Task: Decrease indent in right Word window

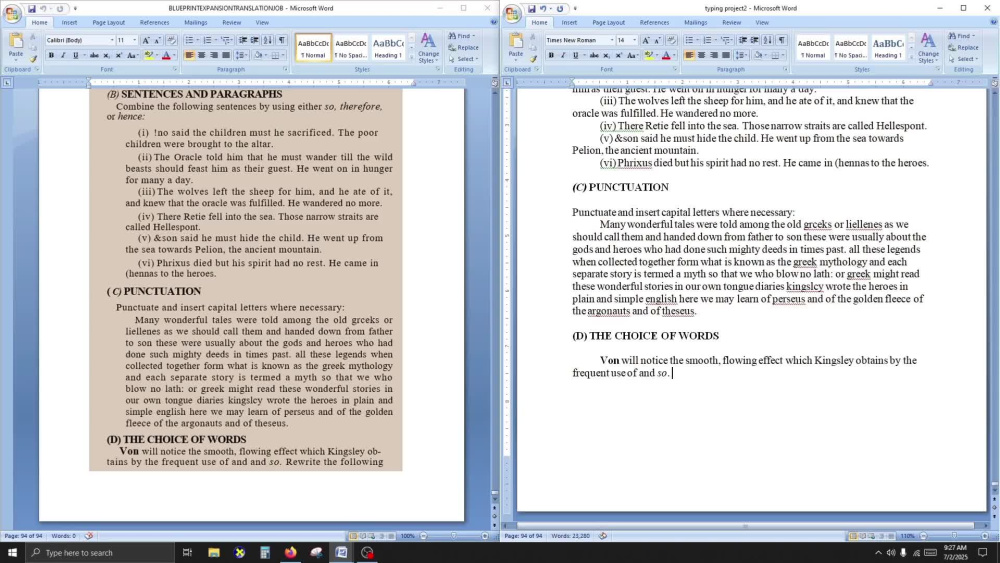Action: 742,40
